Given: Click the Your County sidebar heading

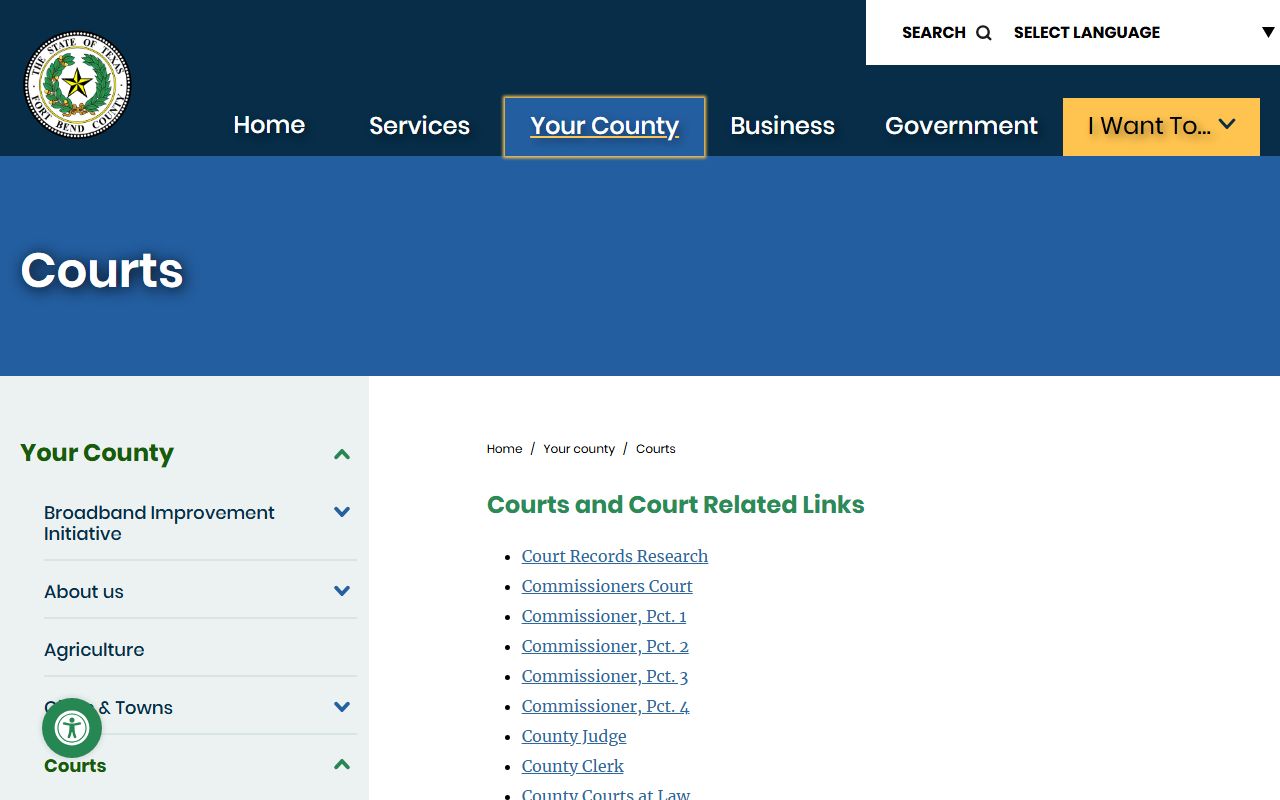Looking at the screenshot, I should tap(97, 453).
